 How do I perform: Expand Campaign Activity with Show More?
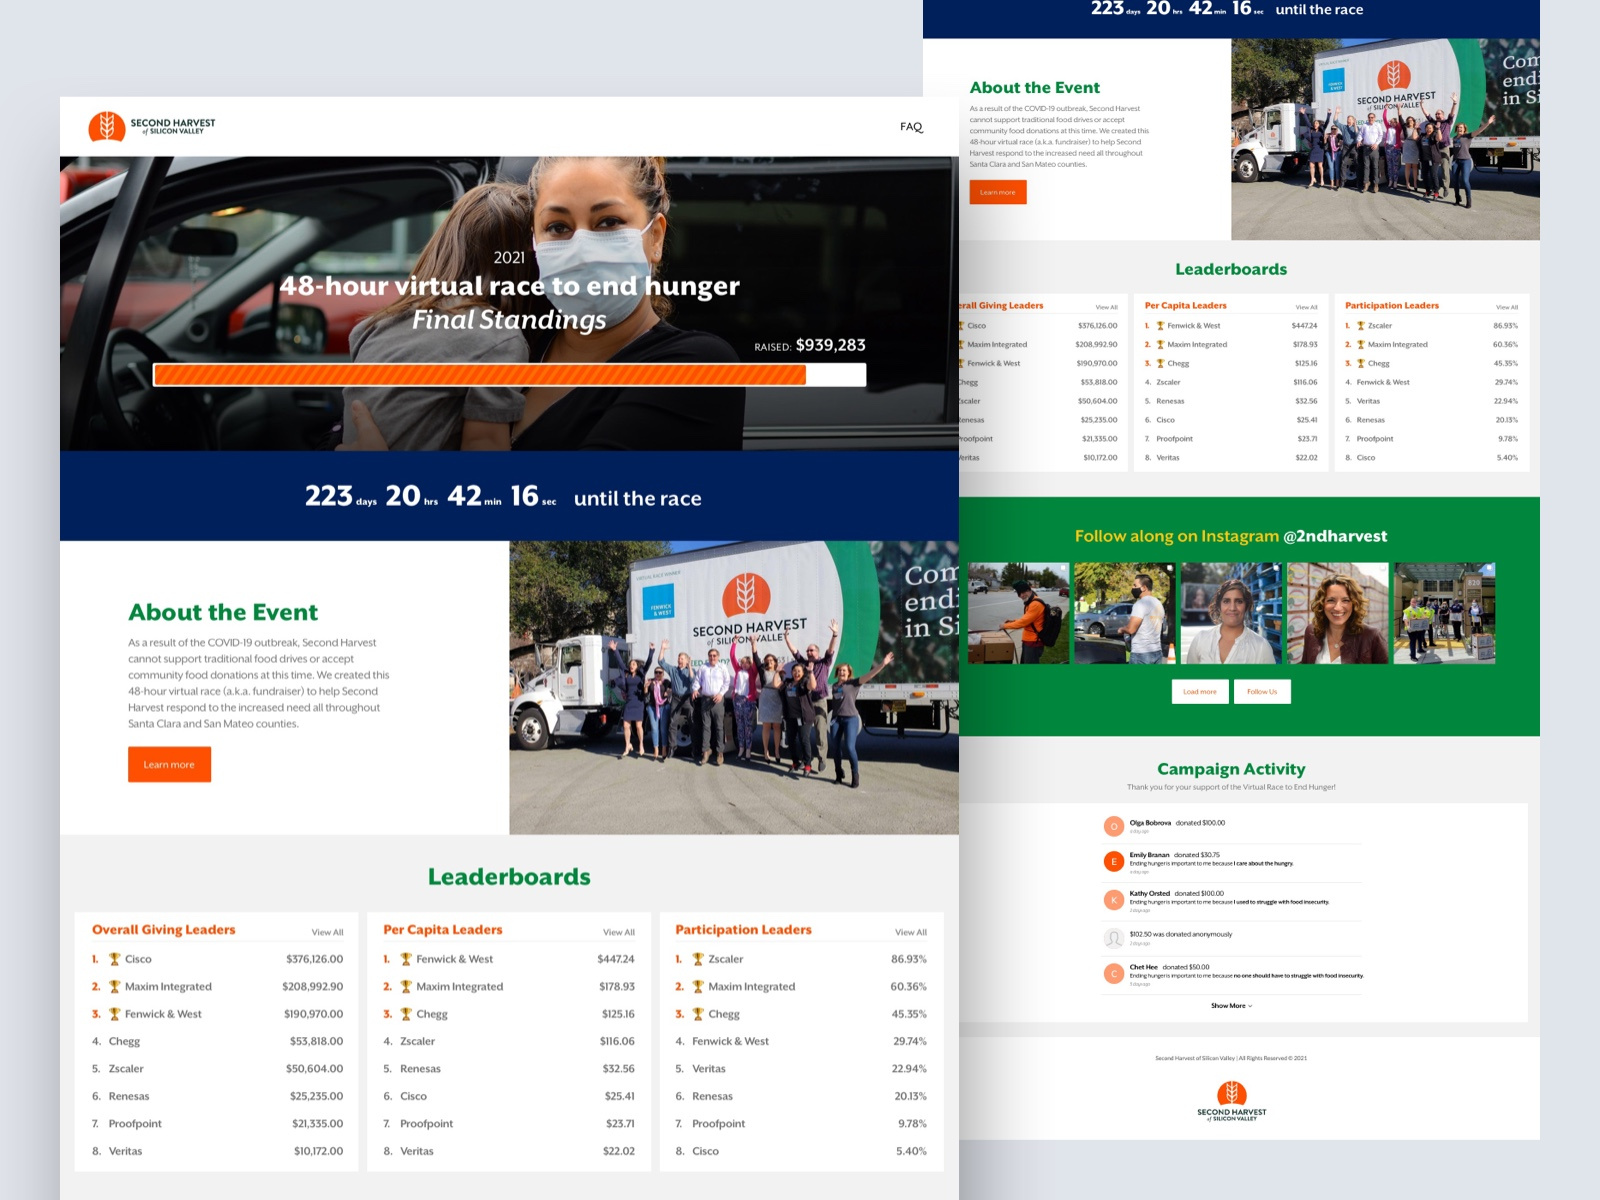click(1231, 1006)
